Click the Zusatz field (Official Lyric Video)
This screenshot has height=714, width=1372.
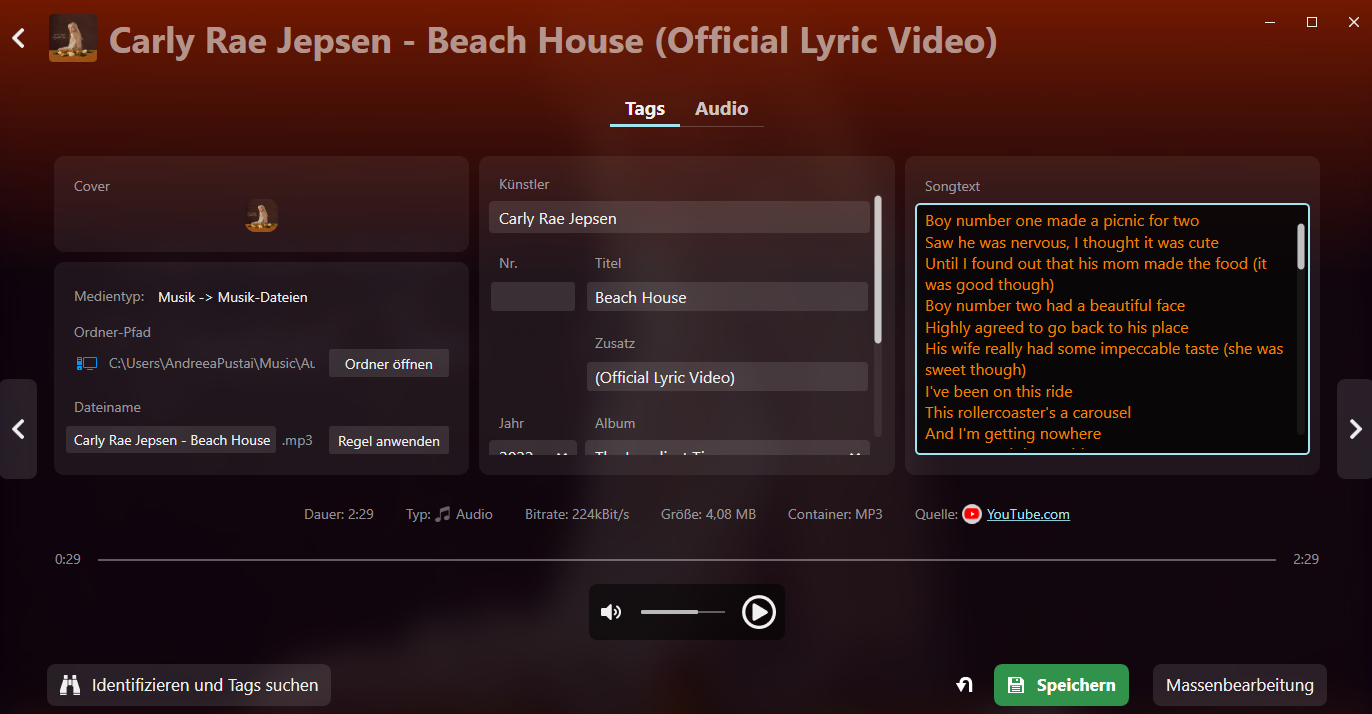click(x=727, y=377)
